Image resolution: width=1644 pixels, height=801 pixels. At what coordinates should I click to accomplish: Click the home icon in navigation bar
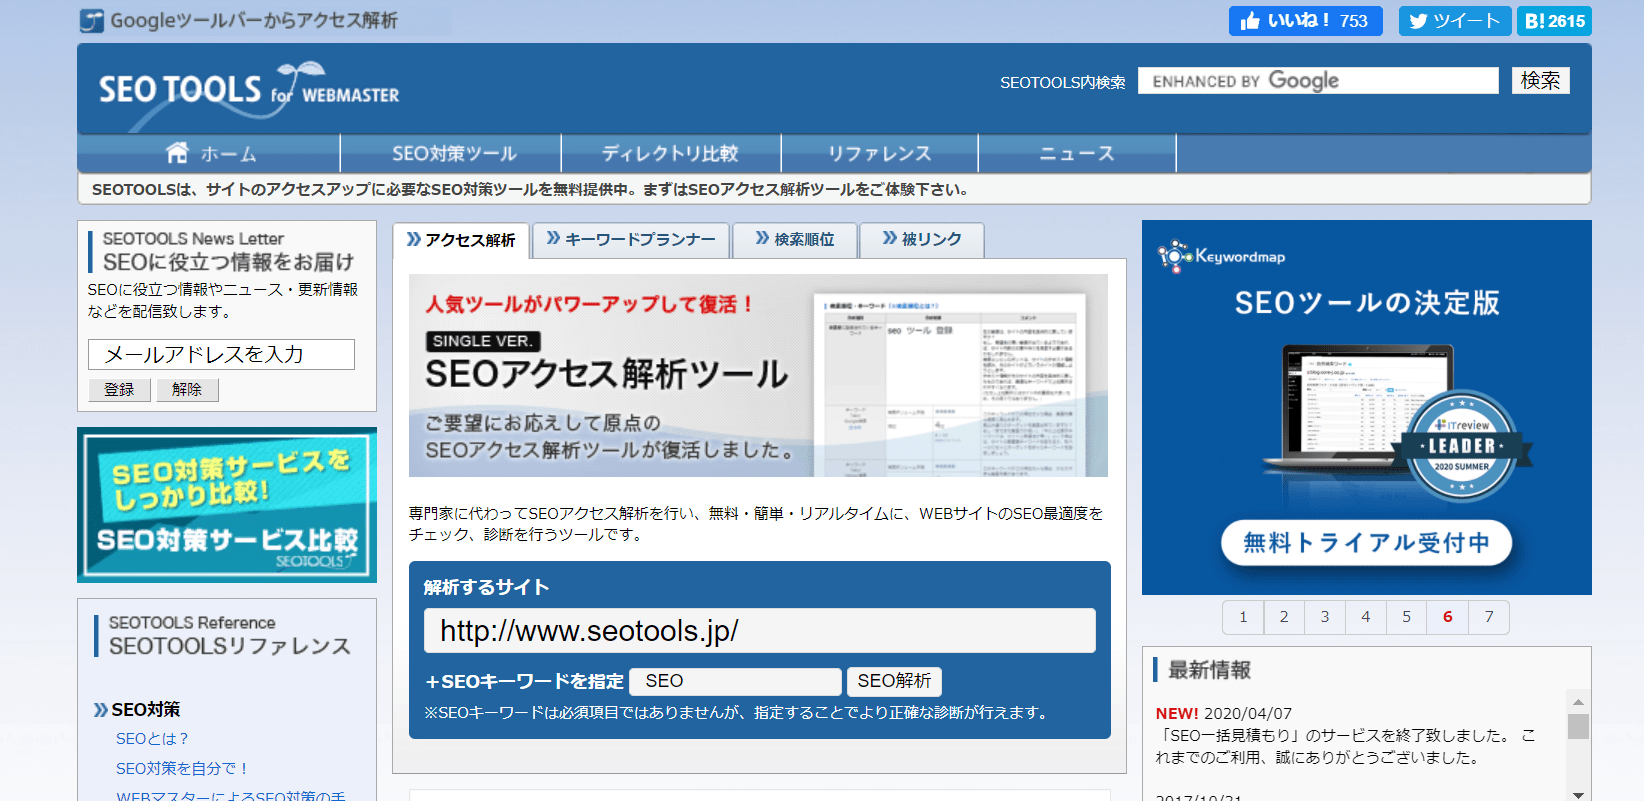177,153
